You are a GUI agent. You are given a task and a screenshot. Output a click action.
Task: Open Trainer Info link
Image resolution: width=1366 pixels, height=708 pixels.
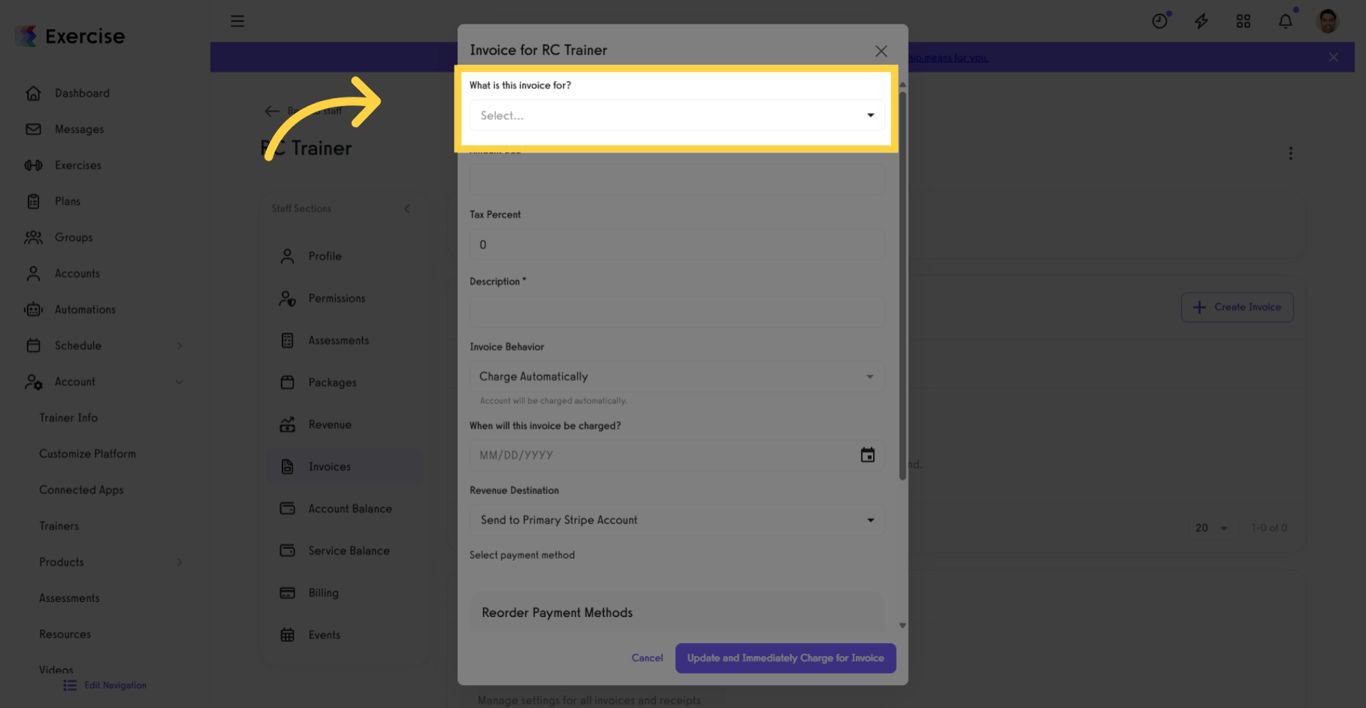tap(68, 418)
